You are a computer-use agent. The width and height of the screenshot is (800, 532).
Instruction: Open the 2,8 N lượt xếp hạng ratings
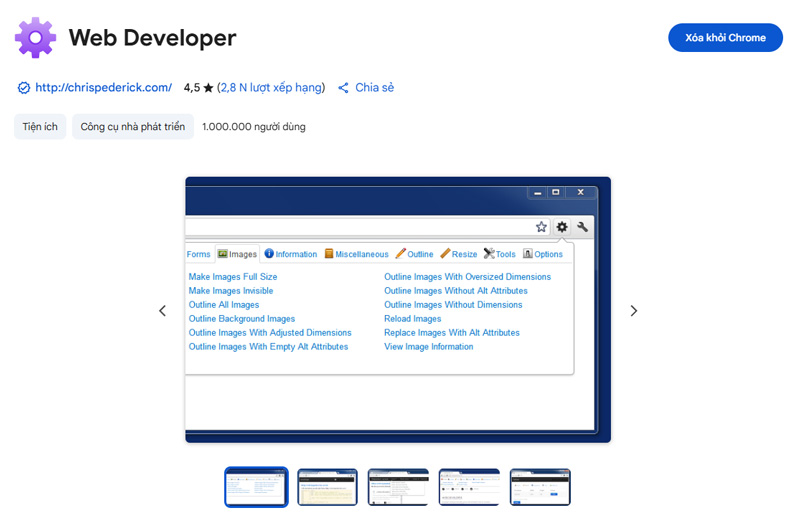point(271,87)
